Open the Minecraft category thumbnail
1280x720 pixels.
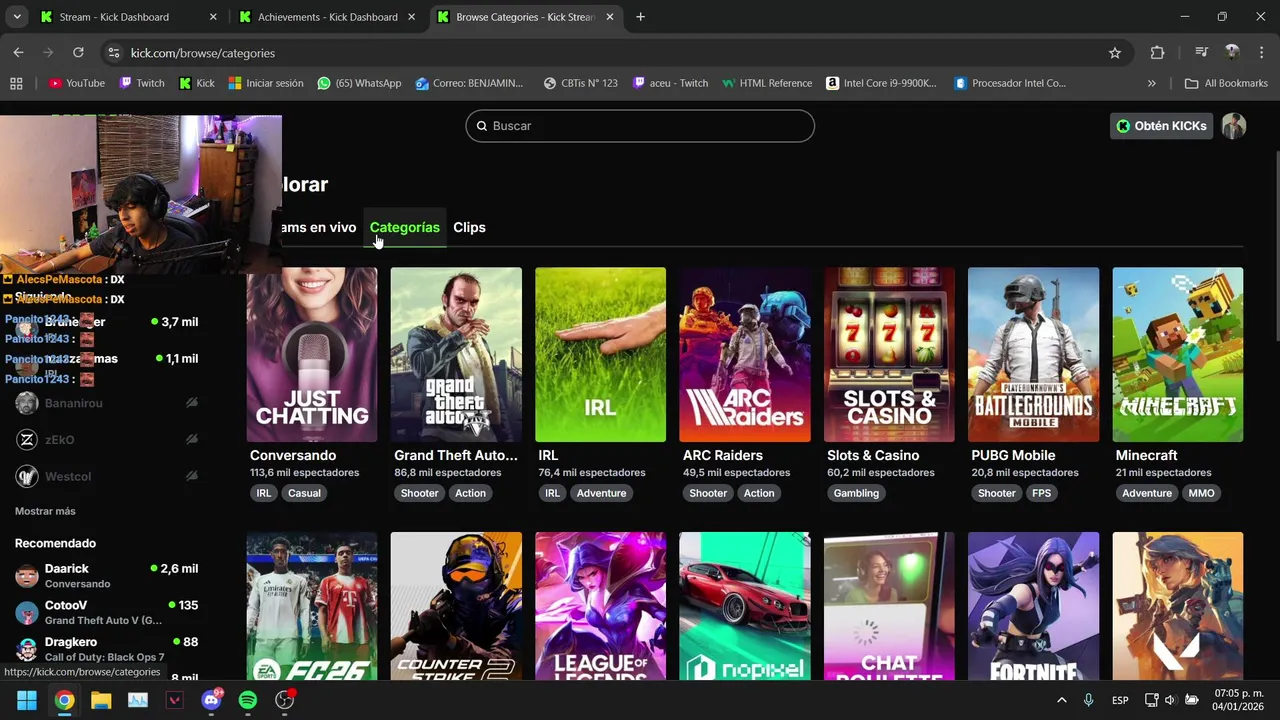[x=1178, y=354]
